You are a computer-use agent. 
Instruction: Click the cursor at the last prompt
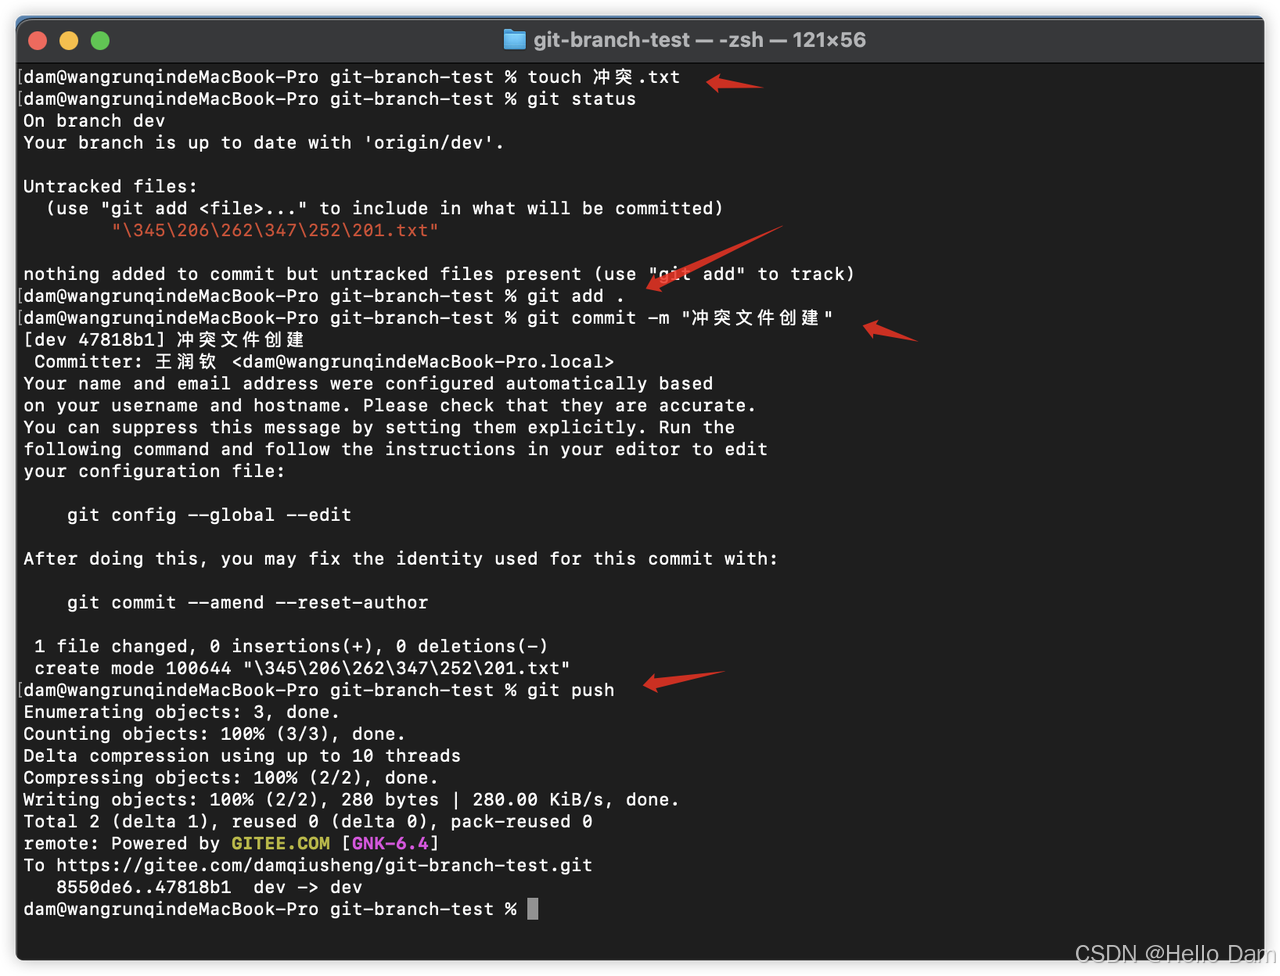click(533, 909)
